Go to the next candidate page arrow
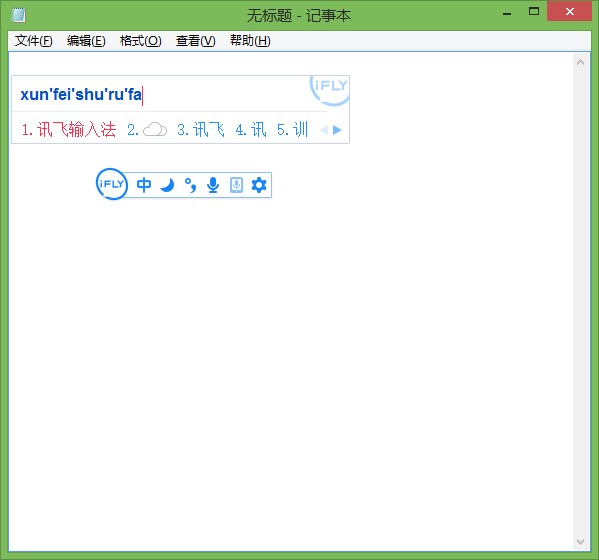This screenshot has height=560, width=599. pyautogui.click(x=337, y=130)
